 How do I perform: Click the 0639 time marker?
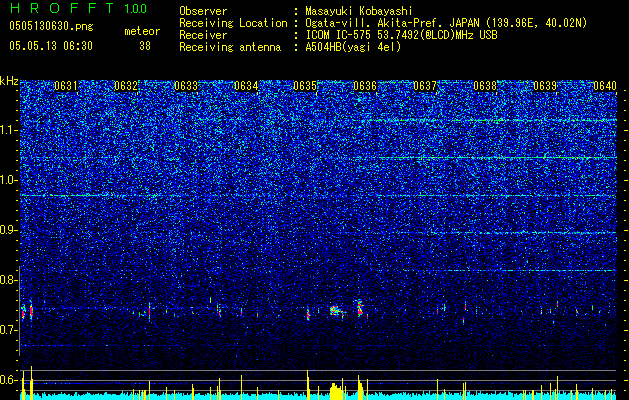(x=545, y=86)
